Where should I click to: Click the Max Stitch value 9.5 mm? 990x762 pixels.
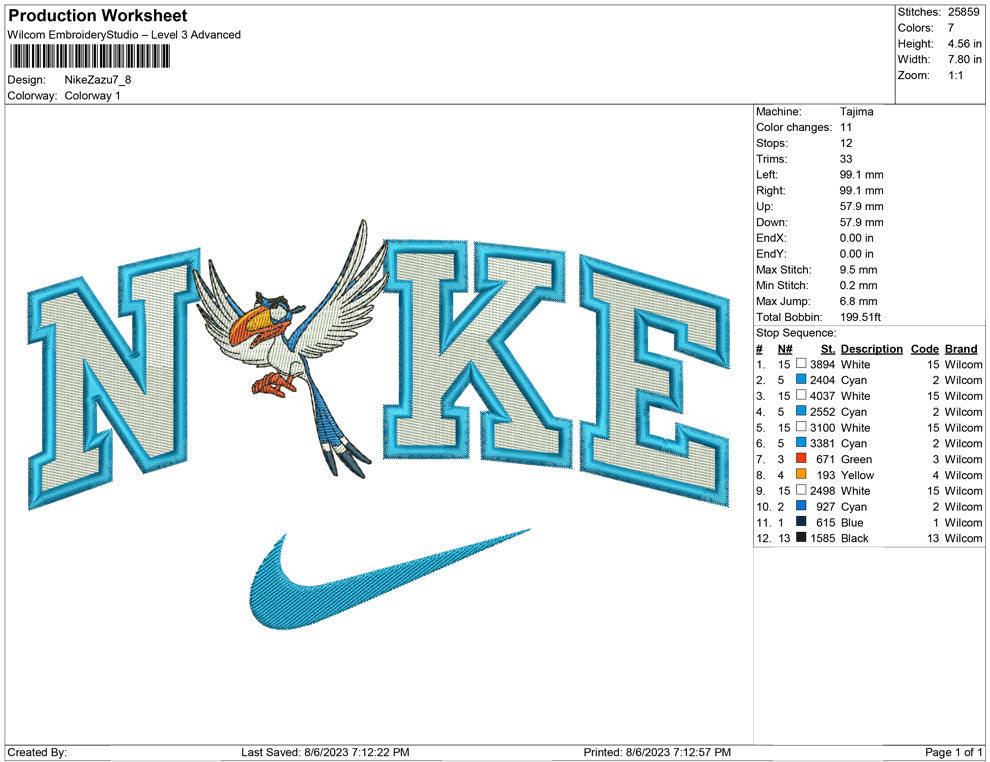(x=859, y=270)
